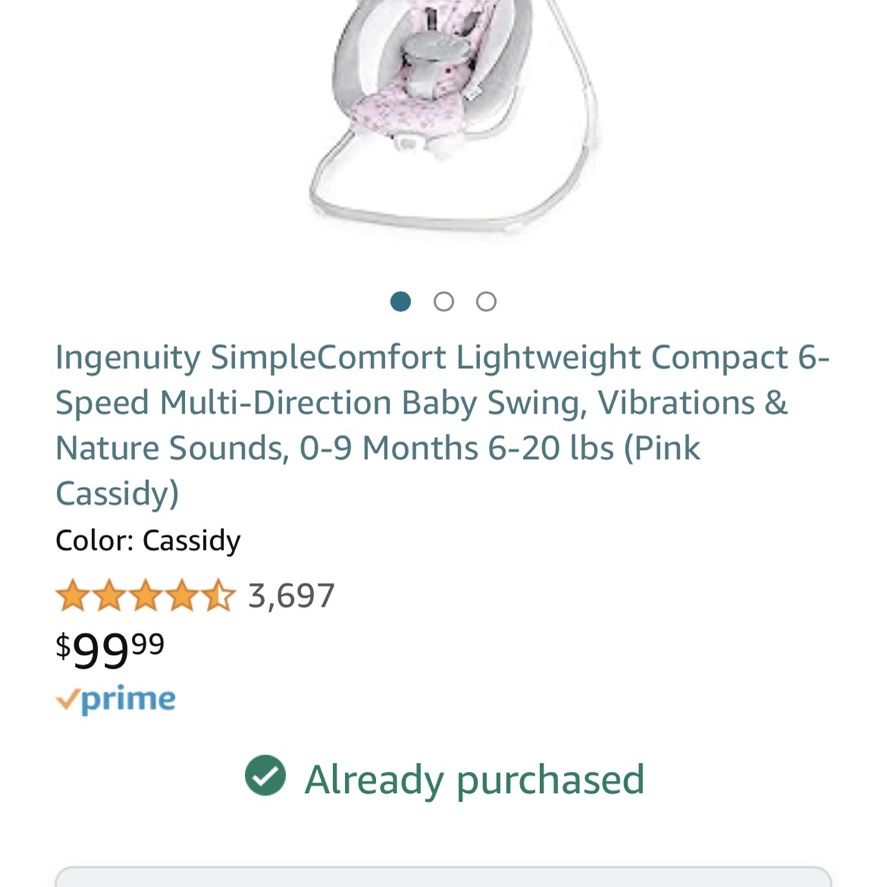Screen dimensions: 887x887
Task: Click the first gold star
Action: (73, 595)
